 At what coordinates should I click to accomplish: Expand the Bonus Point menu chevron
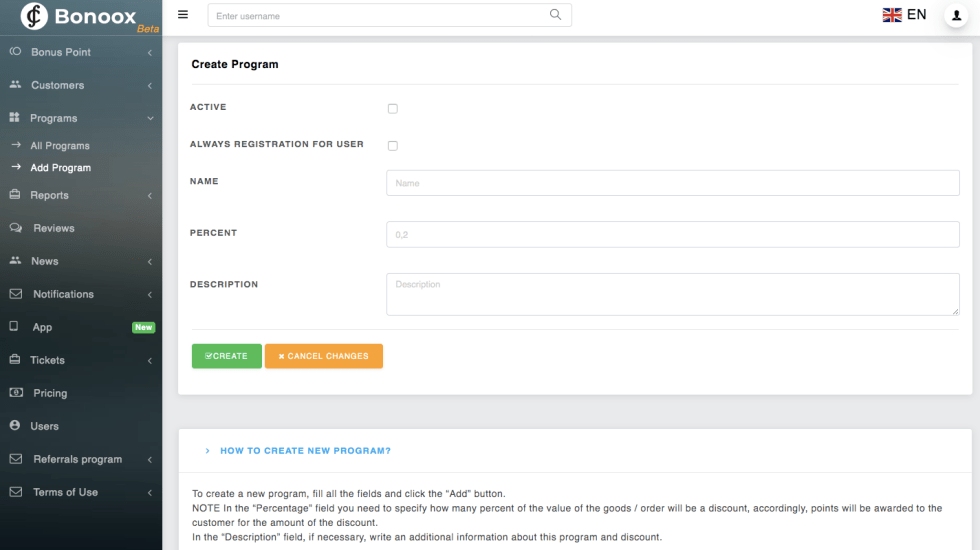149,52
